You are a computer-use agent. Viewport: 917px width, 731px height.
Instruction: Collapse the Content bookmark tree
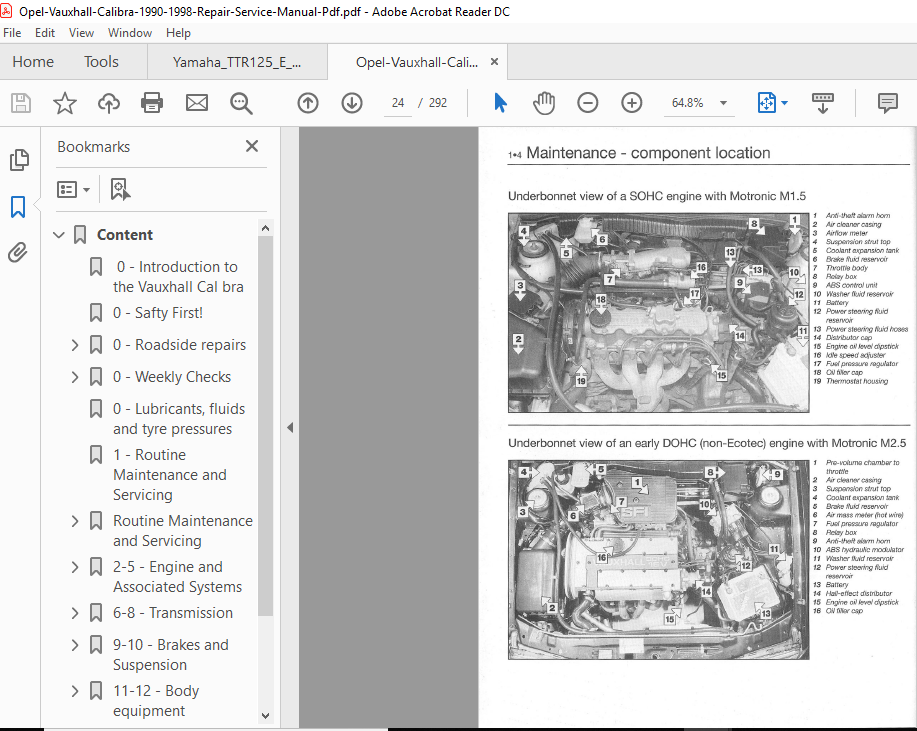(x=58, y=235)
